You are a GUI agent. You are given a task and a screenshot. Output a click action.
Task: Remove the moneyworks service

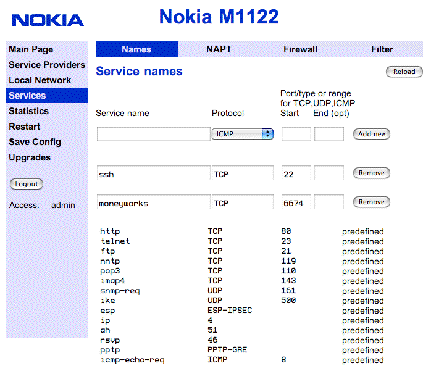[x=371, y=202]
